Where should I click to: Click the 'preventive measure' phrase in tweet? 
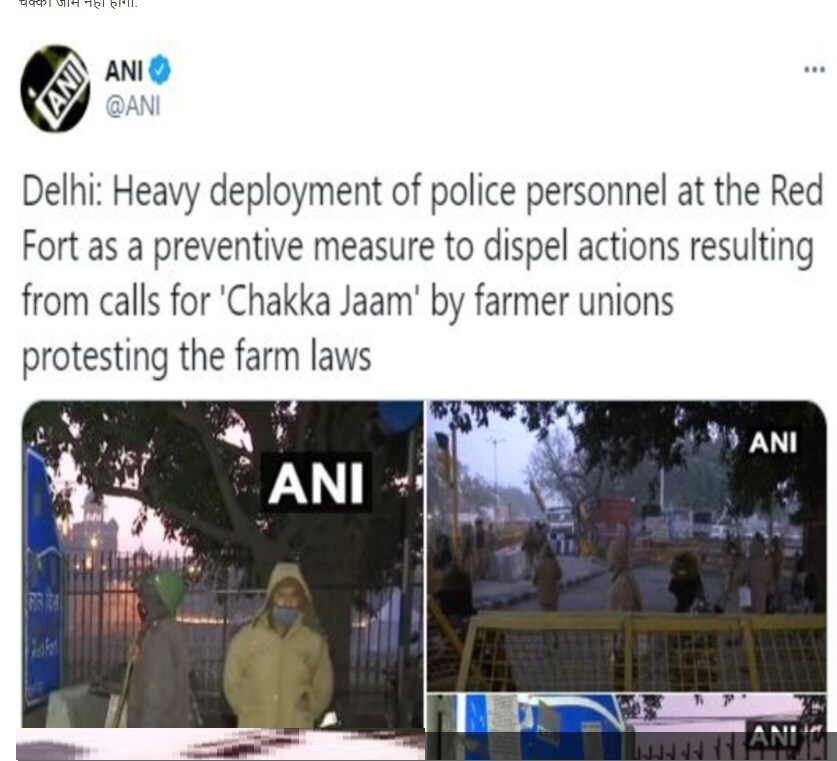click(294, 247)
